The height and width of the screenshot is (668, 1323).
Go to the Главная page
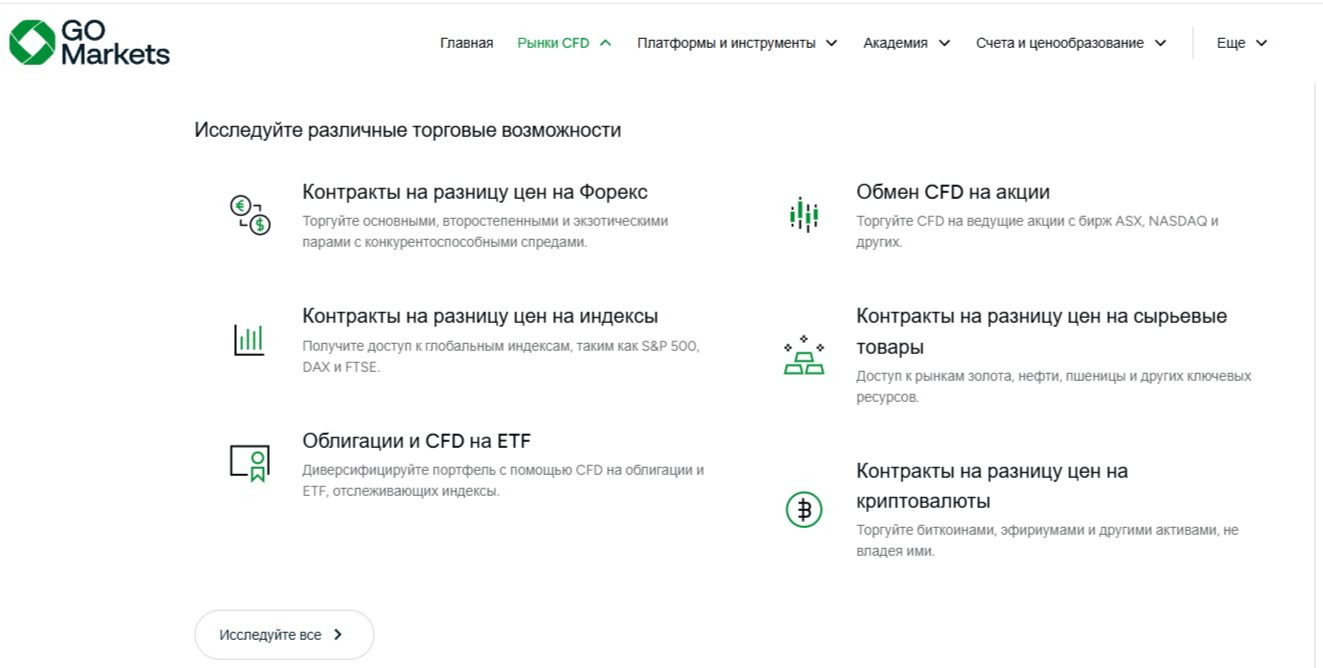466,43
